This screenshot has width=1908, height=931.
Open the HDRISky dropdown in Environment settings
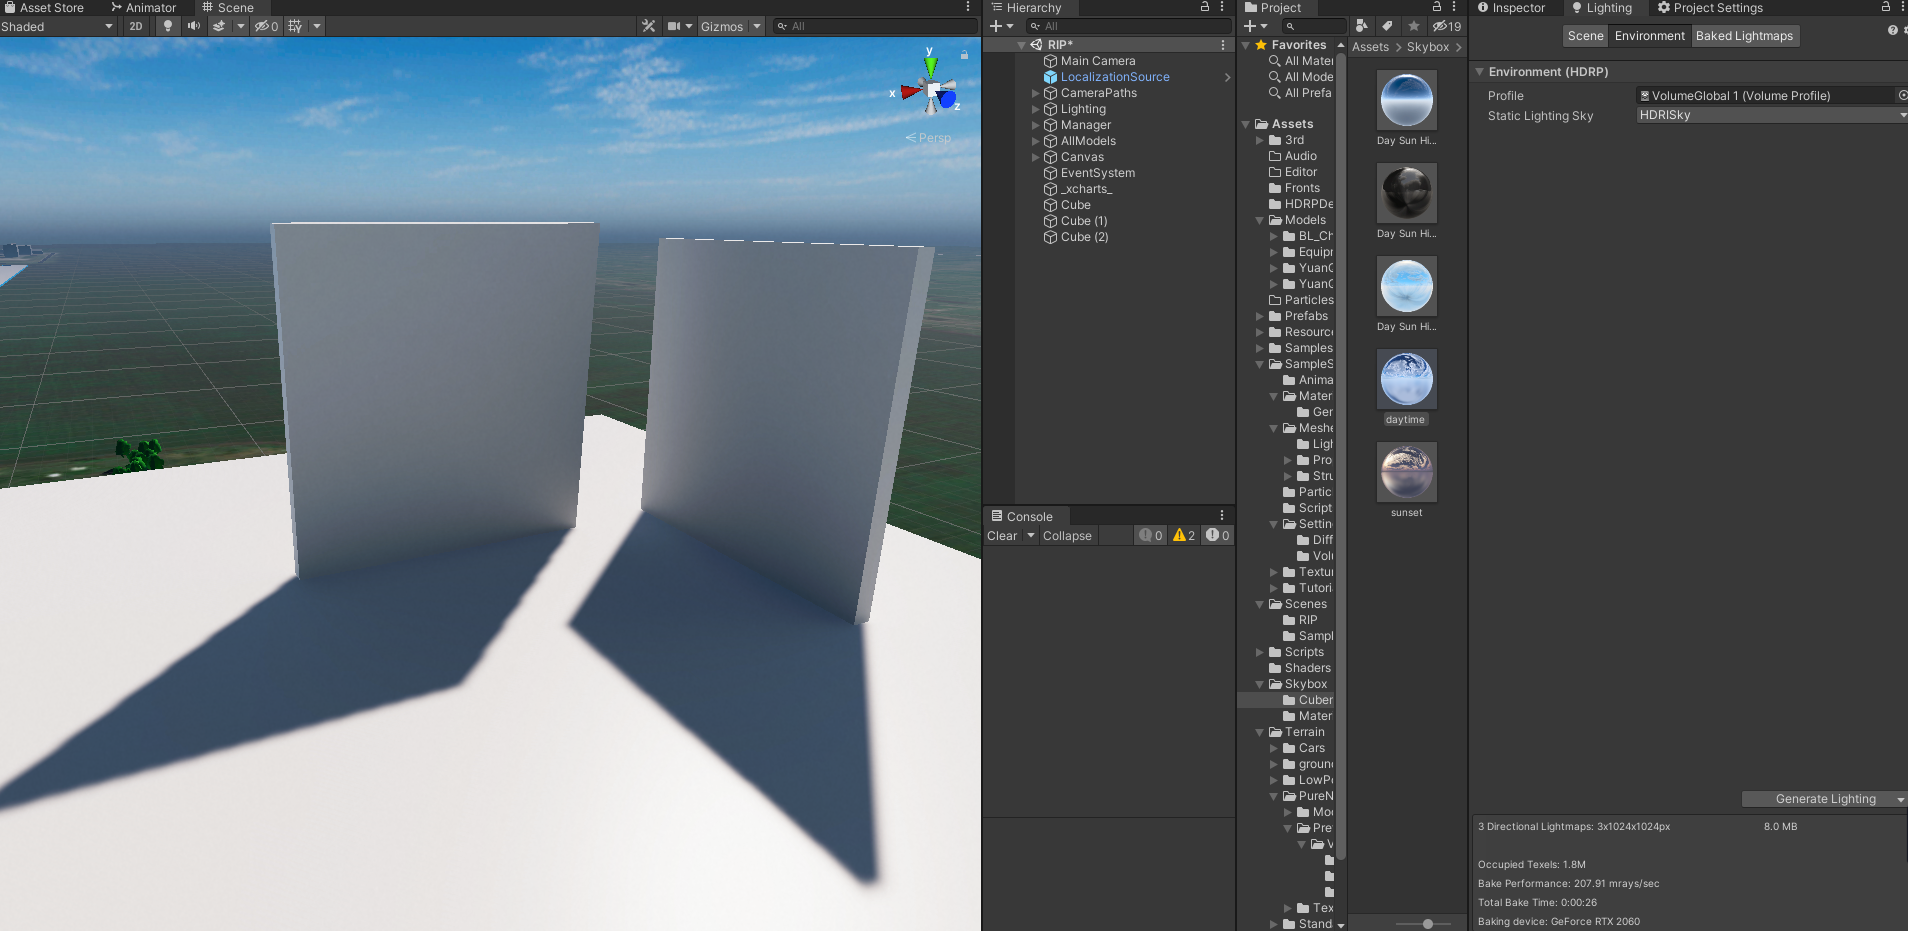1768,114
